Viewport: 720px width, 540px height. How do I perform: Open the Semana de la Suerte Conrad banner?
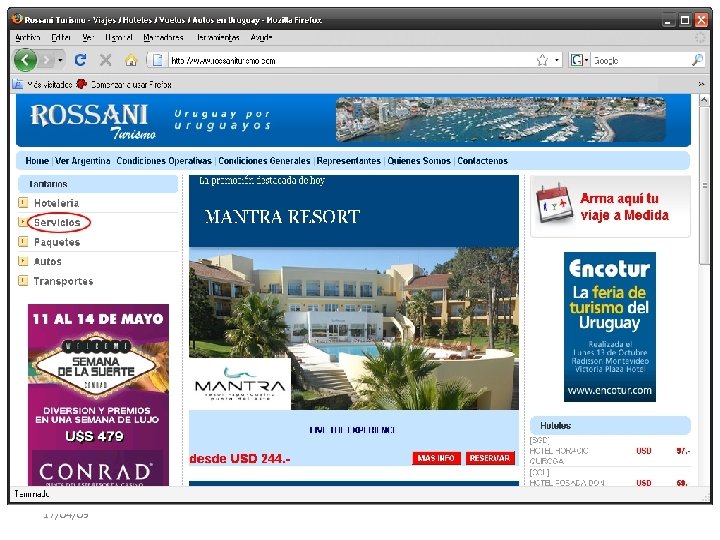point(98,395)
